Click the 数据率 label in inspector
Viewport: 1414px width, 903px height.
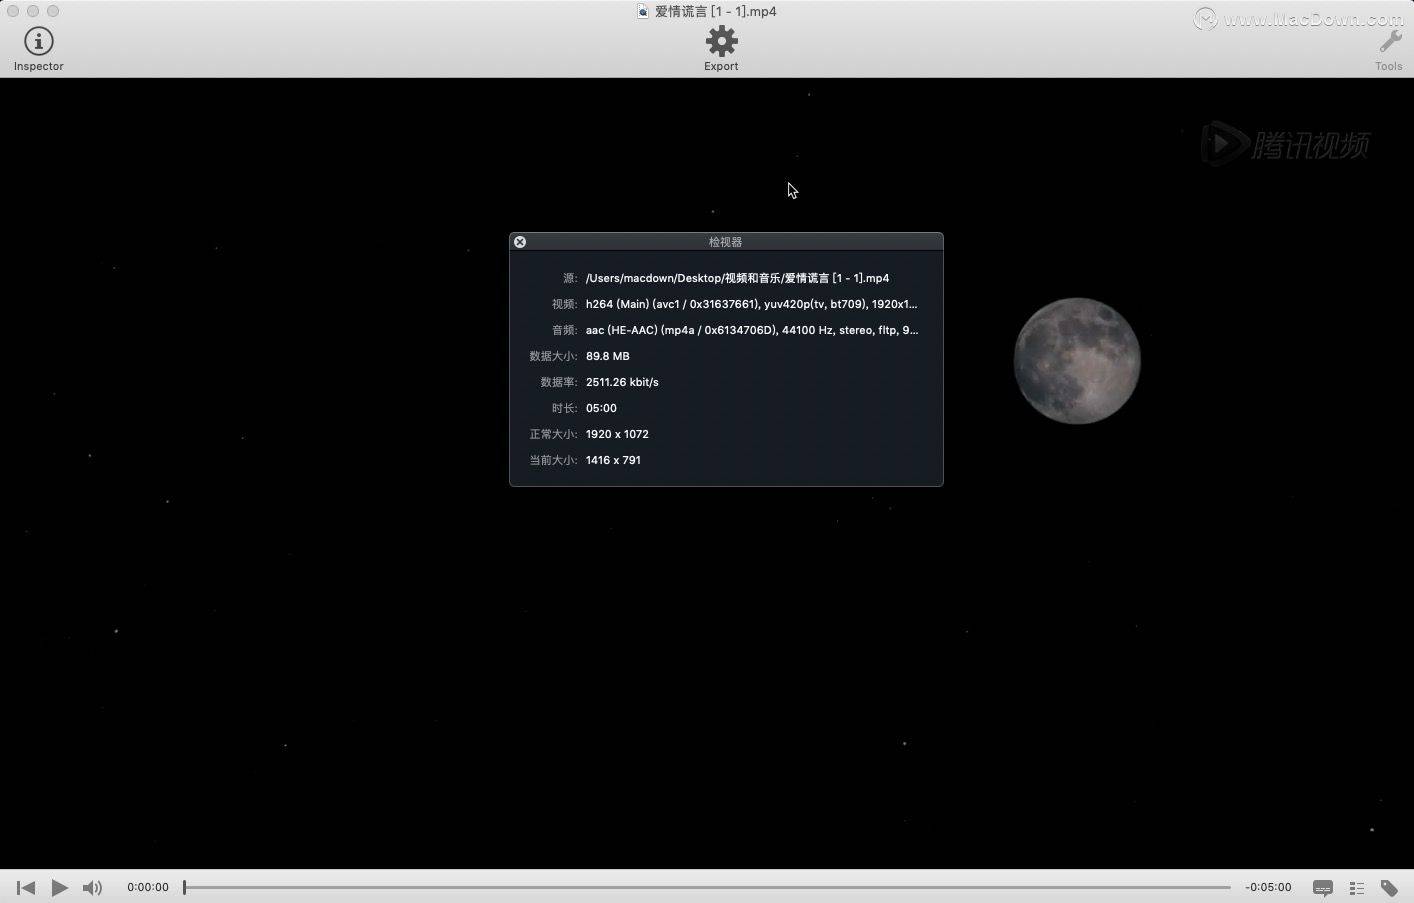pyautogui.click(x=559, y=382)
